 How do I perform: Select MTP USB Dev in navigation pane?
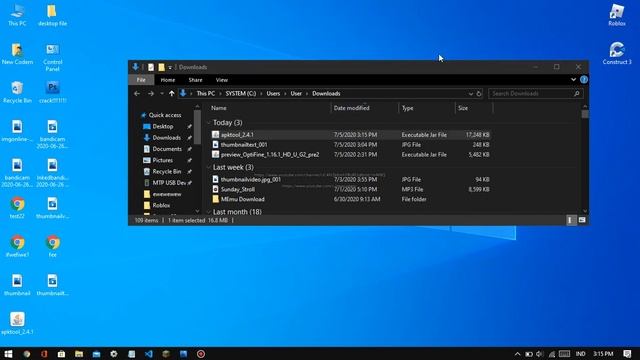[169, 183]
